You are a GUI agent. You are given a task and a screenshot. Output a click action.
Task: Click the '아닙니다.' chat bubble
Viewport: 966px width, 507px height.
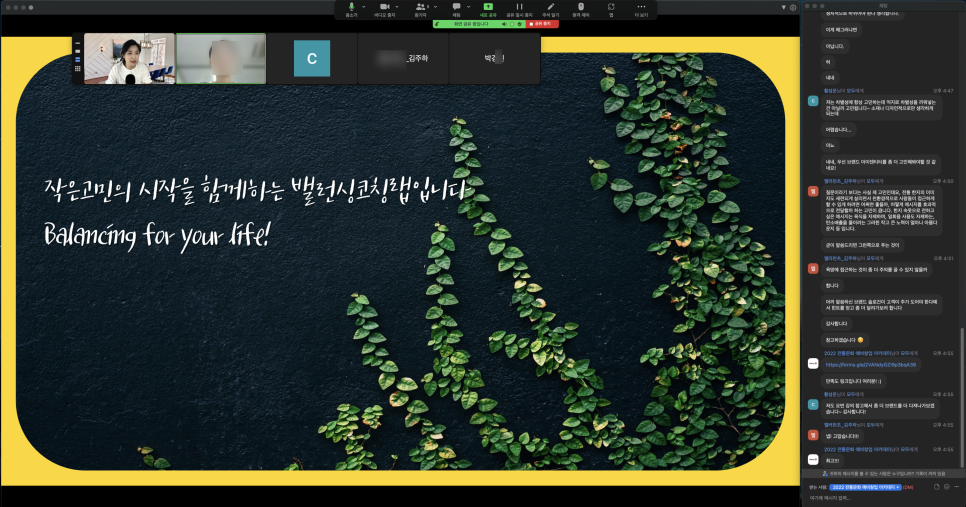click(835, 46)
